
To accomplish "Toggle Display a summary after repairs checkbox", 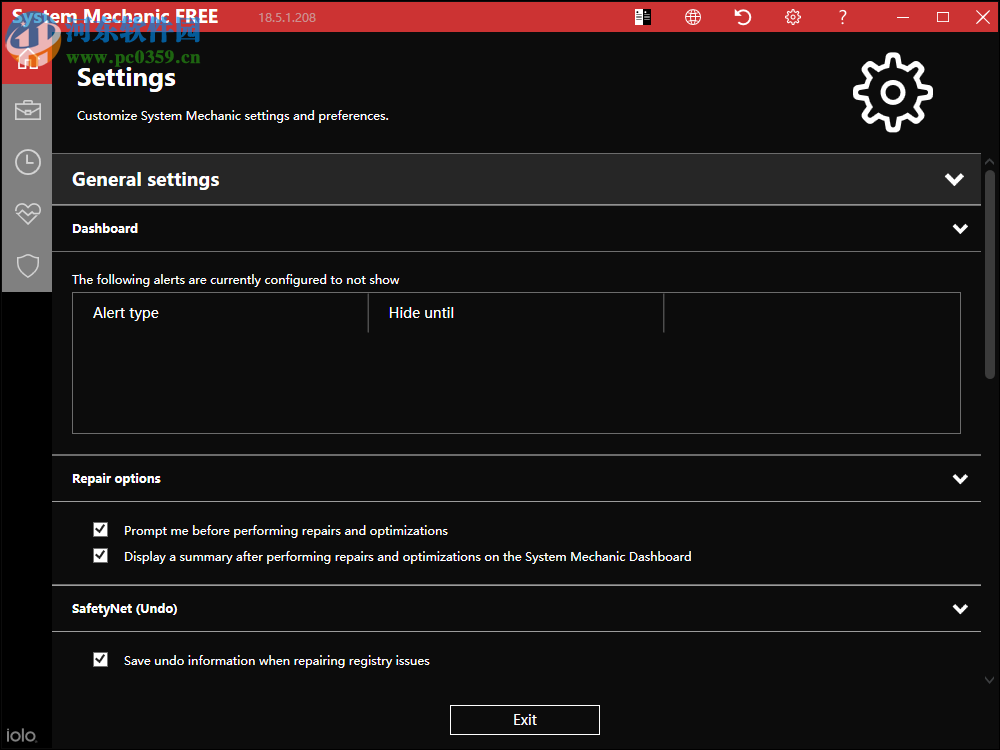I will pos(101,556).
